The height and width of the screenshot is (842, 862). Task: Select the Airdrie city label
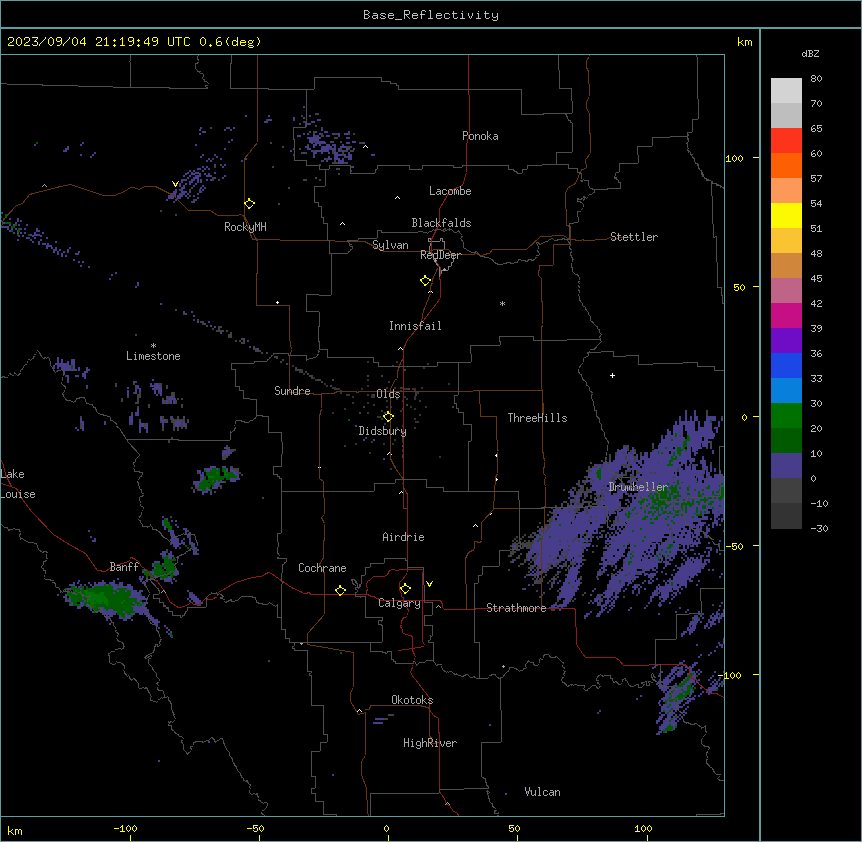[x=403, y=537]
